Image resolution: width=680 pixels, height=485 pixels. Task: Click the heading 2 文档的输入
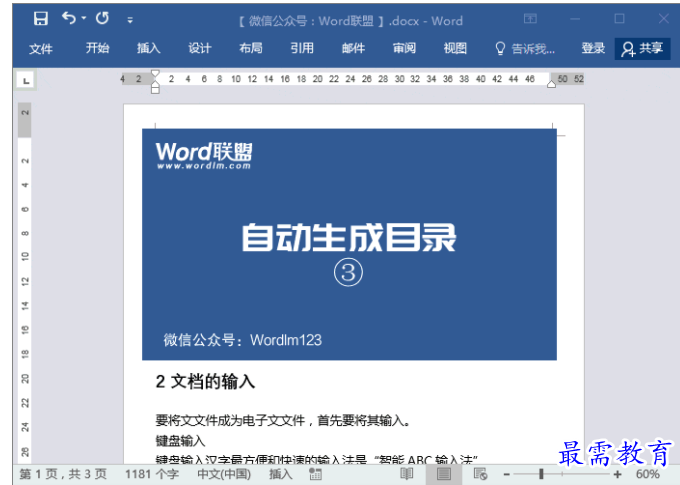(x=205, y=382)
